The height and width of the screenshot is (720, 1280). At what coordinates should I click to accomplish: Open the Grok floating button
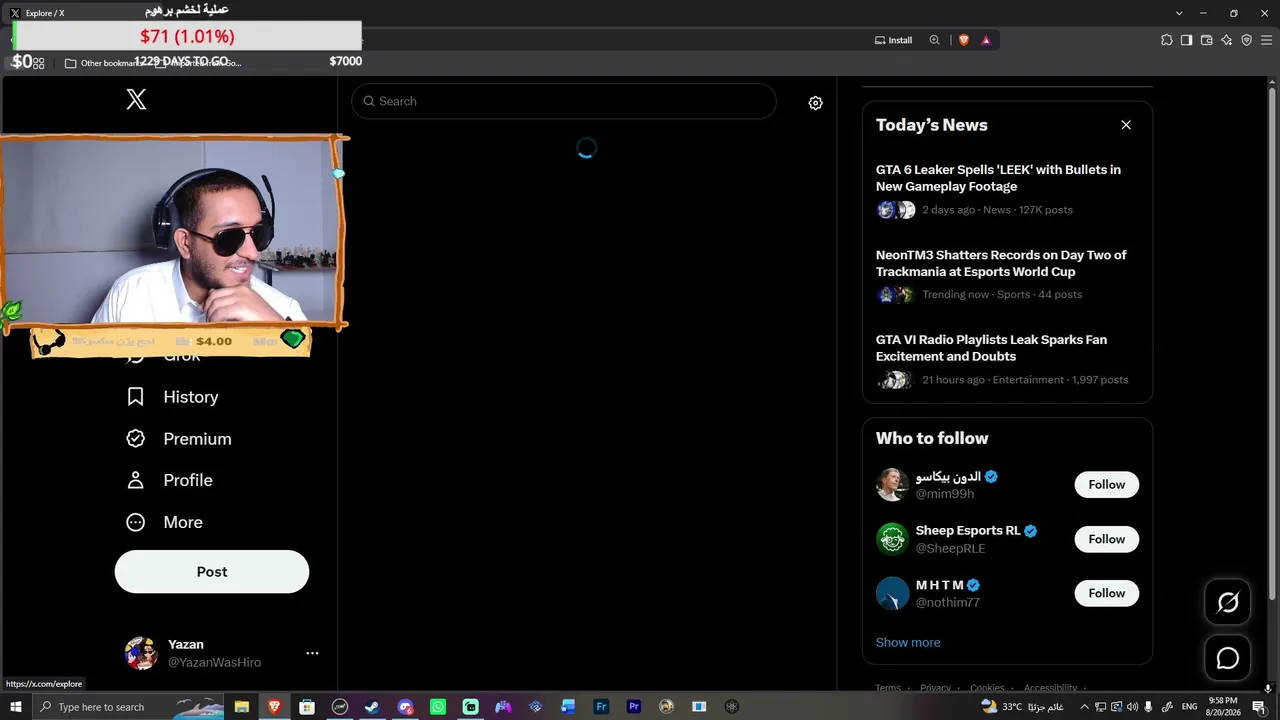pyautogui.click(x=1228, y=602)
